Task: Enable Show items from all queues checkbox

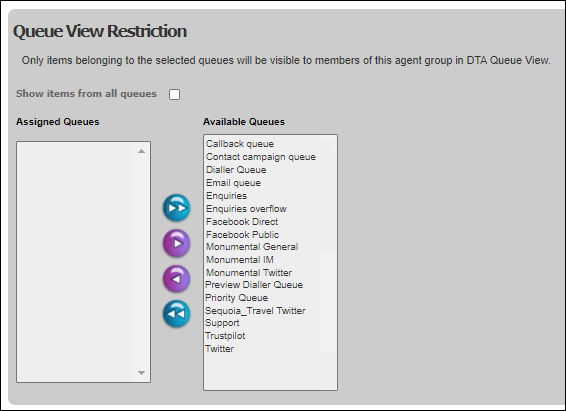Action: click(174, 94)
